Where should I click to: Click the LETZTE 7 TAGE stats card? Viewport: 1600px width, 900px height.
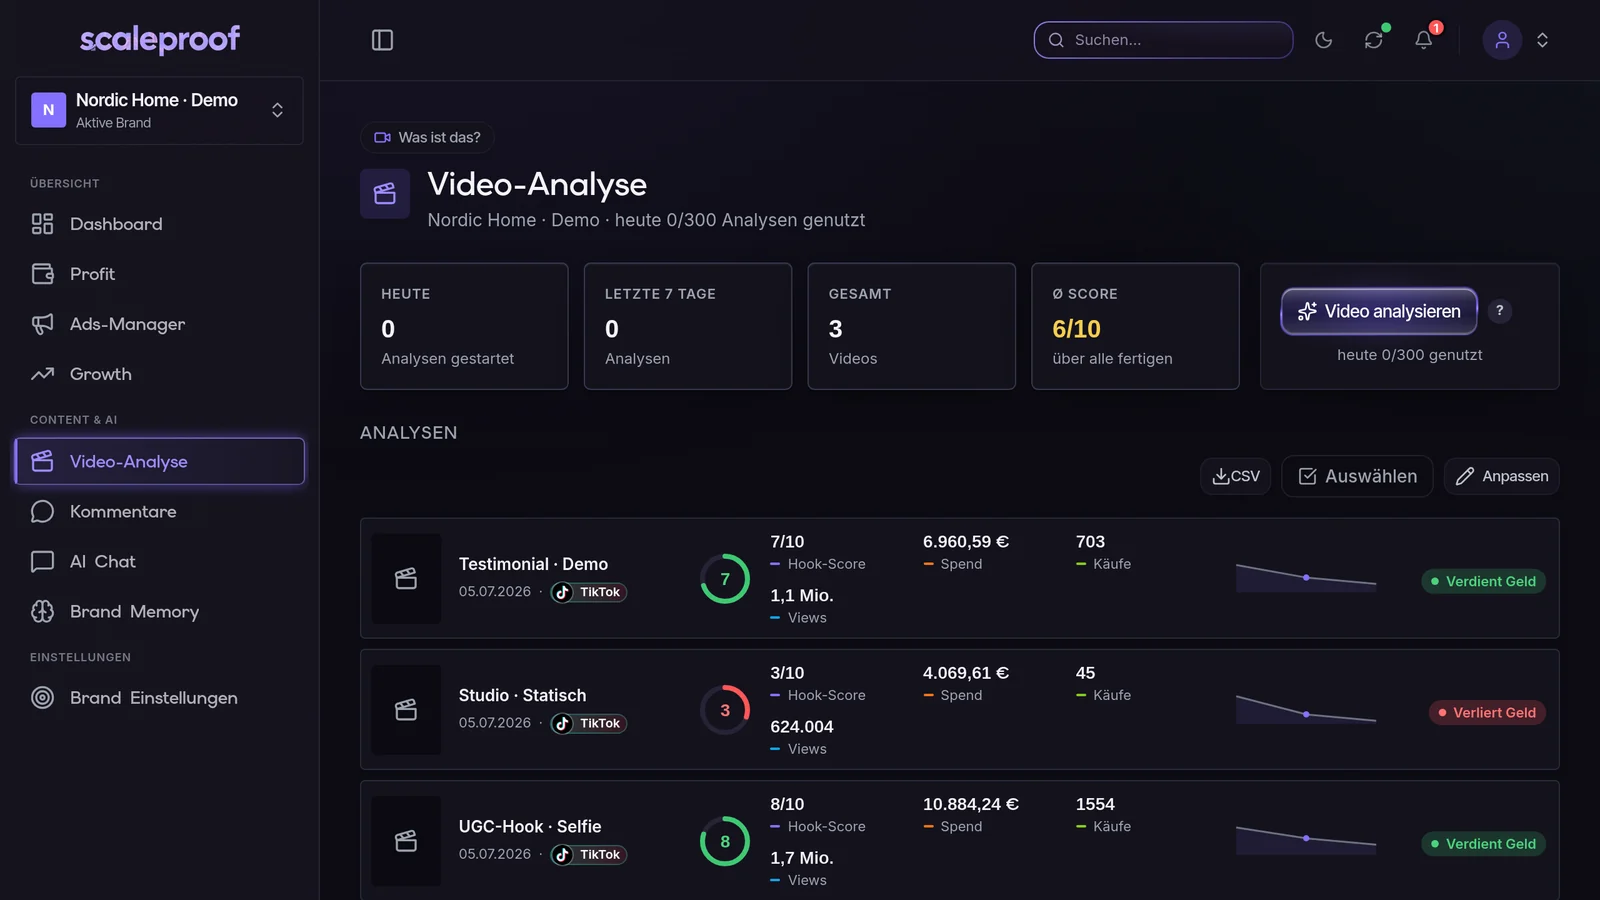point(688,326)
